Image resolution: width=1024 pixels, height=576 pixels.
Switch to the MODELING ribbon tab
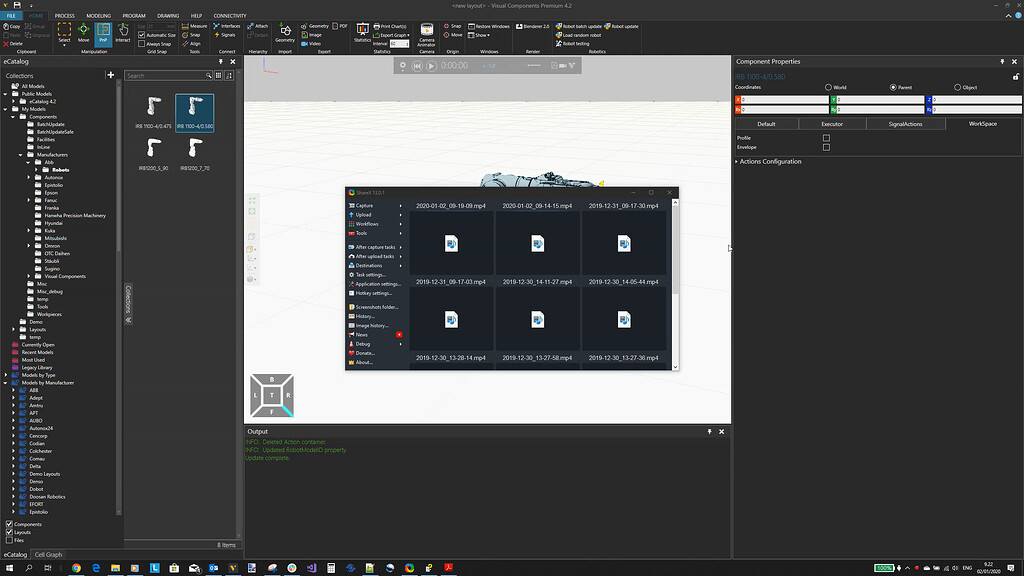(x=98, y=16)
